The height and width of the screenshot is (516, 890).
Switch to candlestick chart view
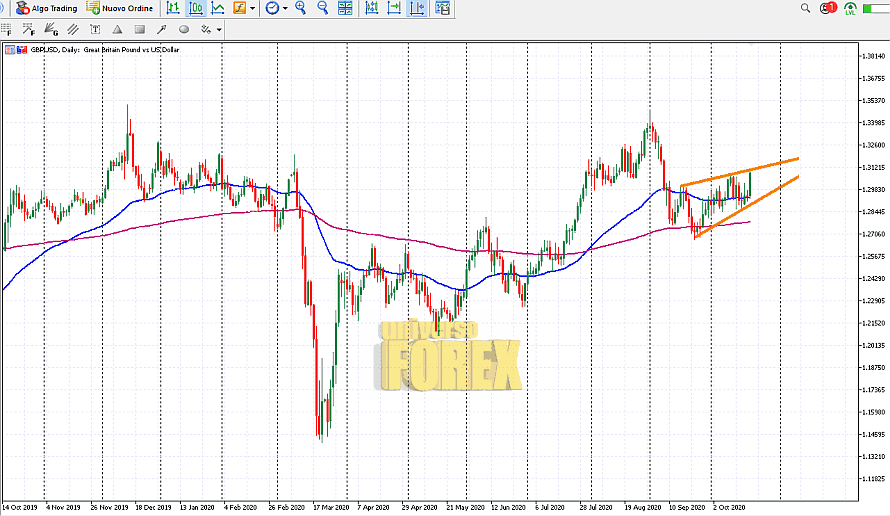pyautogui.click(x=195, y=8)
